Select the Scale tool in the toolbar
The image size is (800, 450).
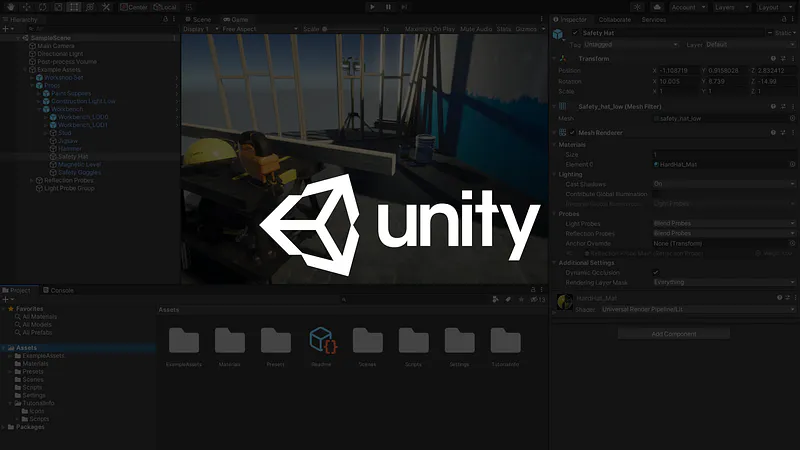(x=58, y=7)
